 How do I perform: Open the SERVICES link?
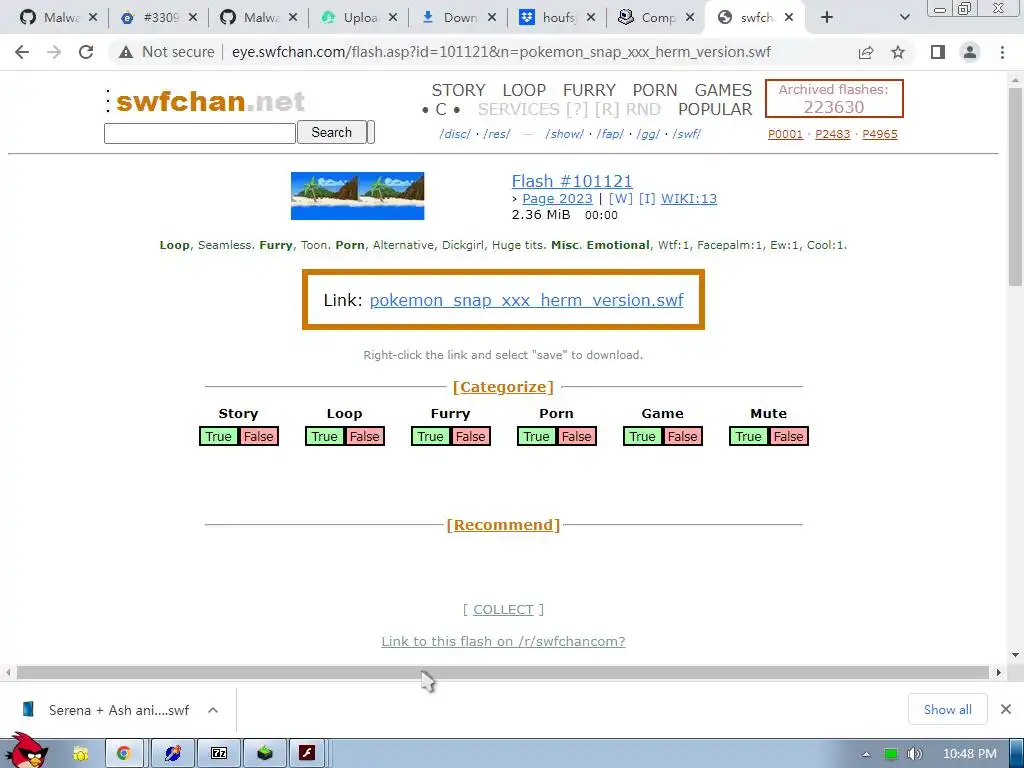point(519,110)
